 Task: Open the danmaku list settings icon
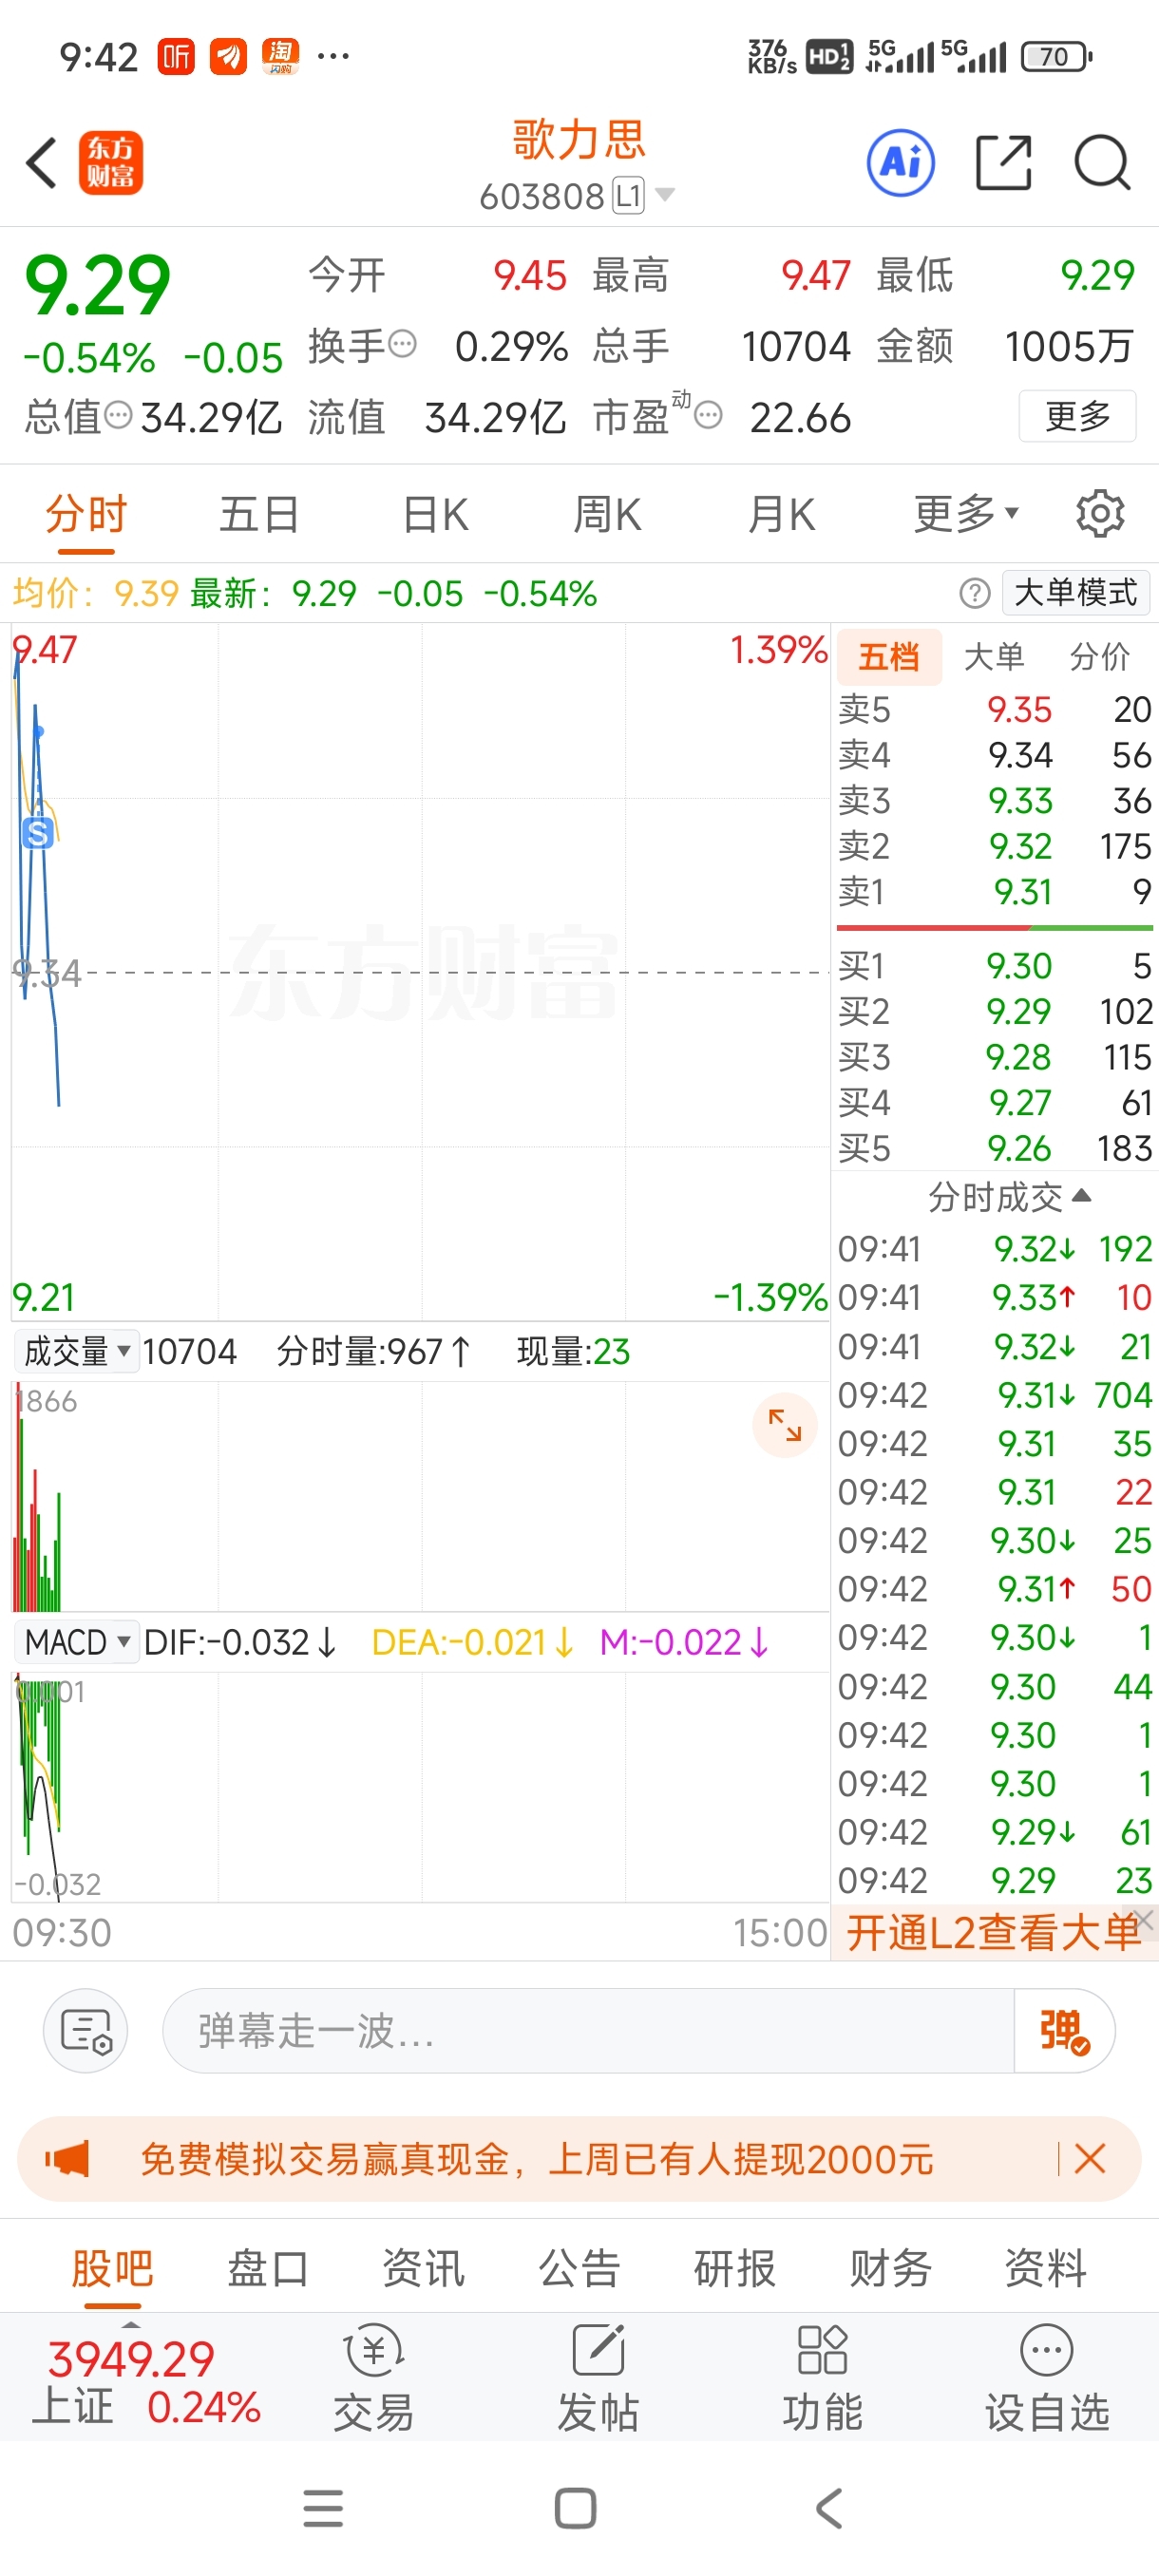(x=85, y=2030)
